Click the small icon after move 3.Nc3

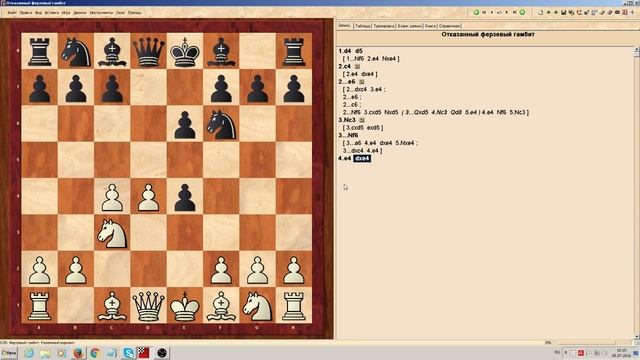[x=362, y=120]
